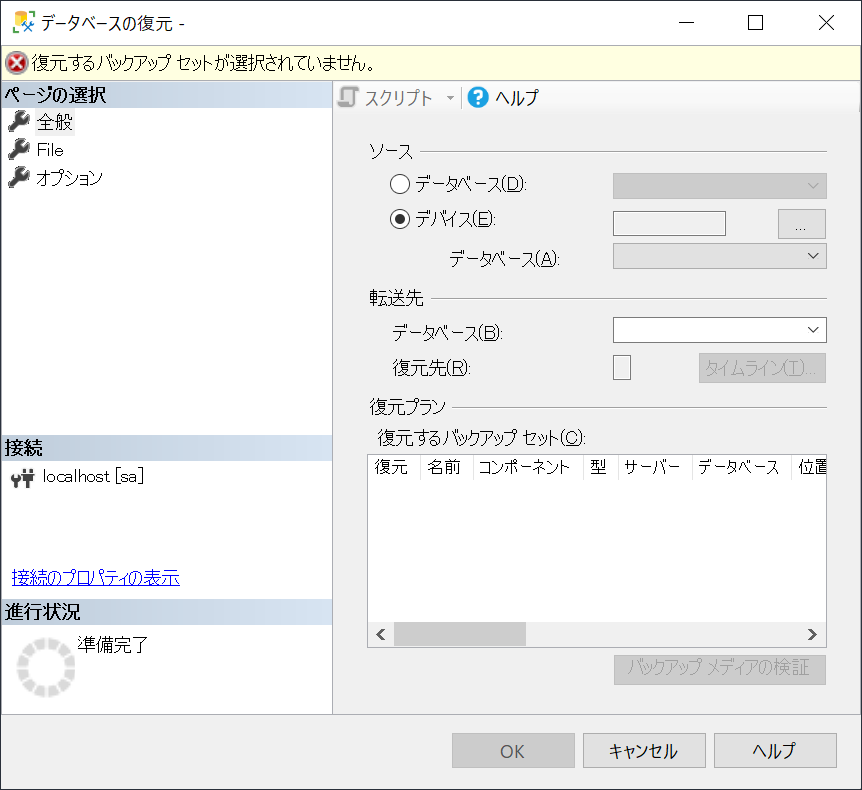The height and width of the screenshot is (790, 862).
Task: Expand the スクリプト dropdown arrow
Action: [450, 98]
